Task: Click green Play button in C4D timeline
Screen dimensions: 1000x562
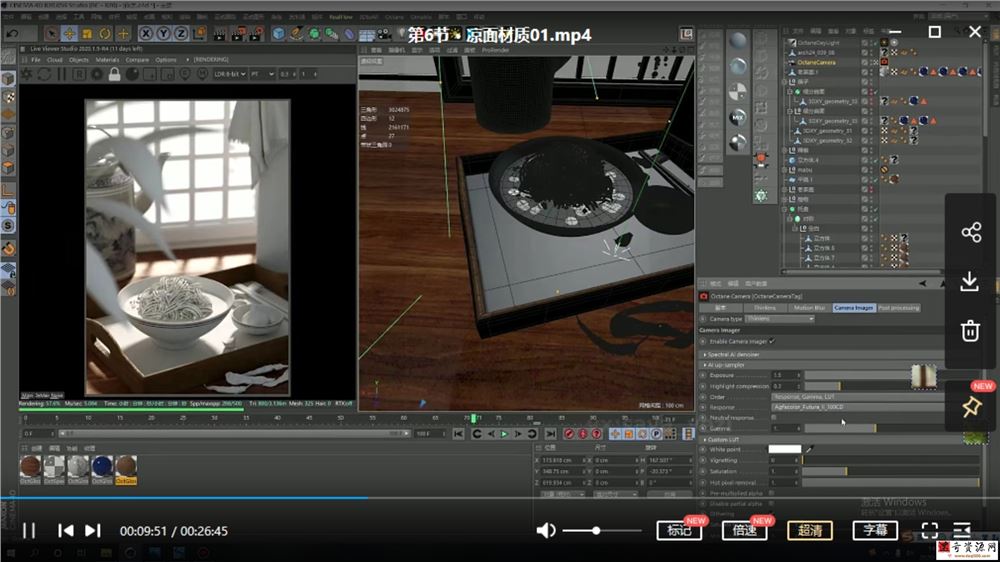Action: point(504,434)
